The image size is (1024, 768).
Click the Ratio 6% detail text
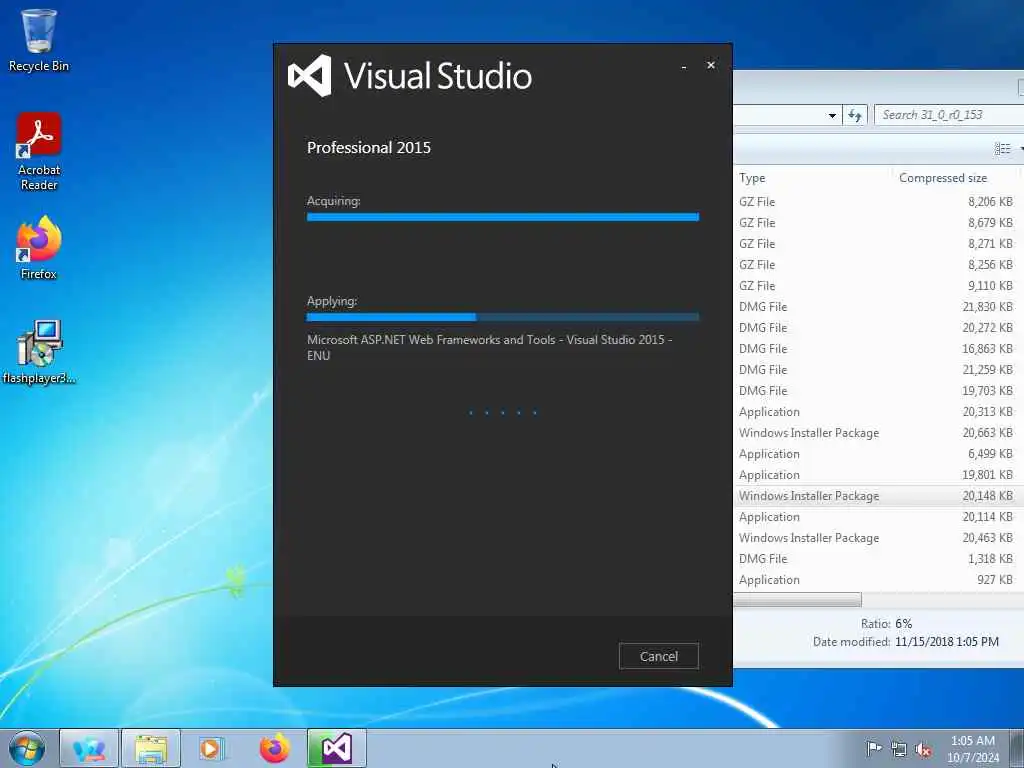(x=886, y=624)
